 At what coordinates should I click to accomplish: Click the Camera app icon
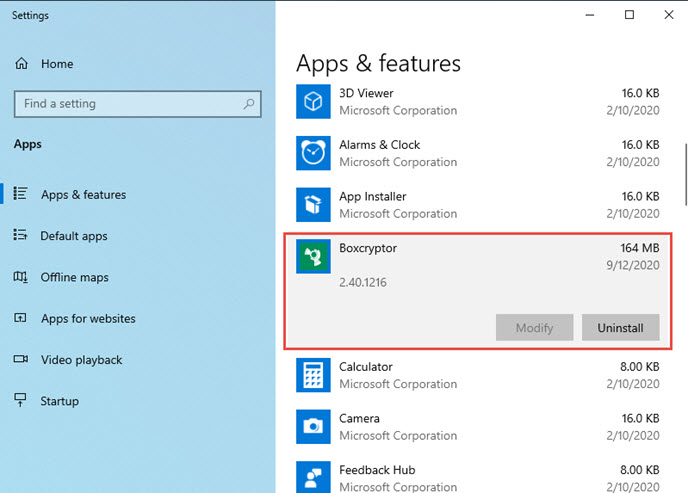coord(313,427)
